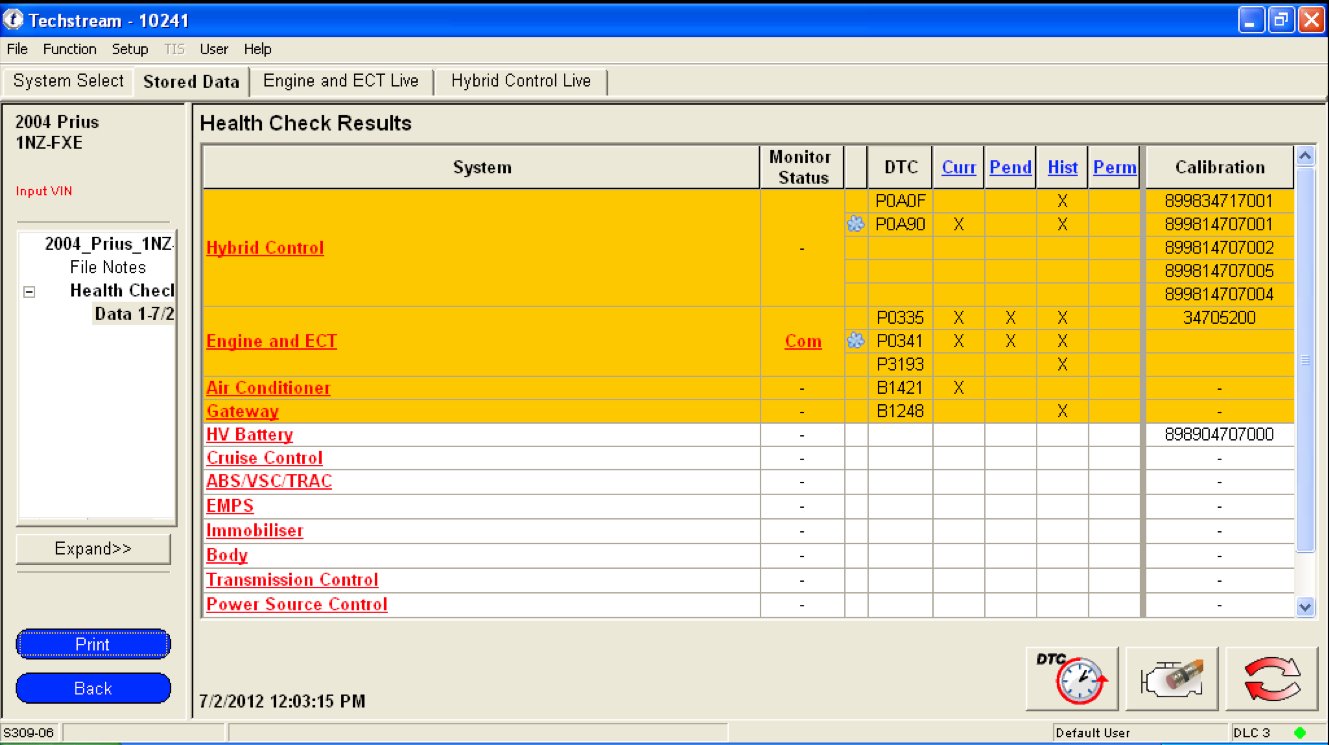Click the freeze frame snowflake icon beside P0A90
Image resolution: width=1329 pixels, height=745 pixels.
pos(855,225)
